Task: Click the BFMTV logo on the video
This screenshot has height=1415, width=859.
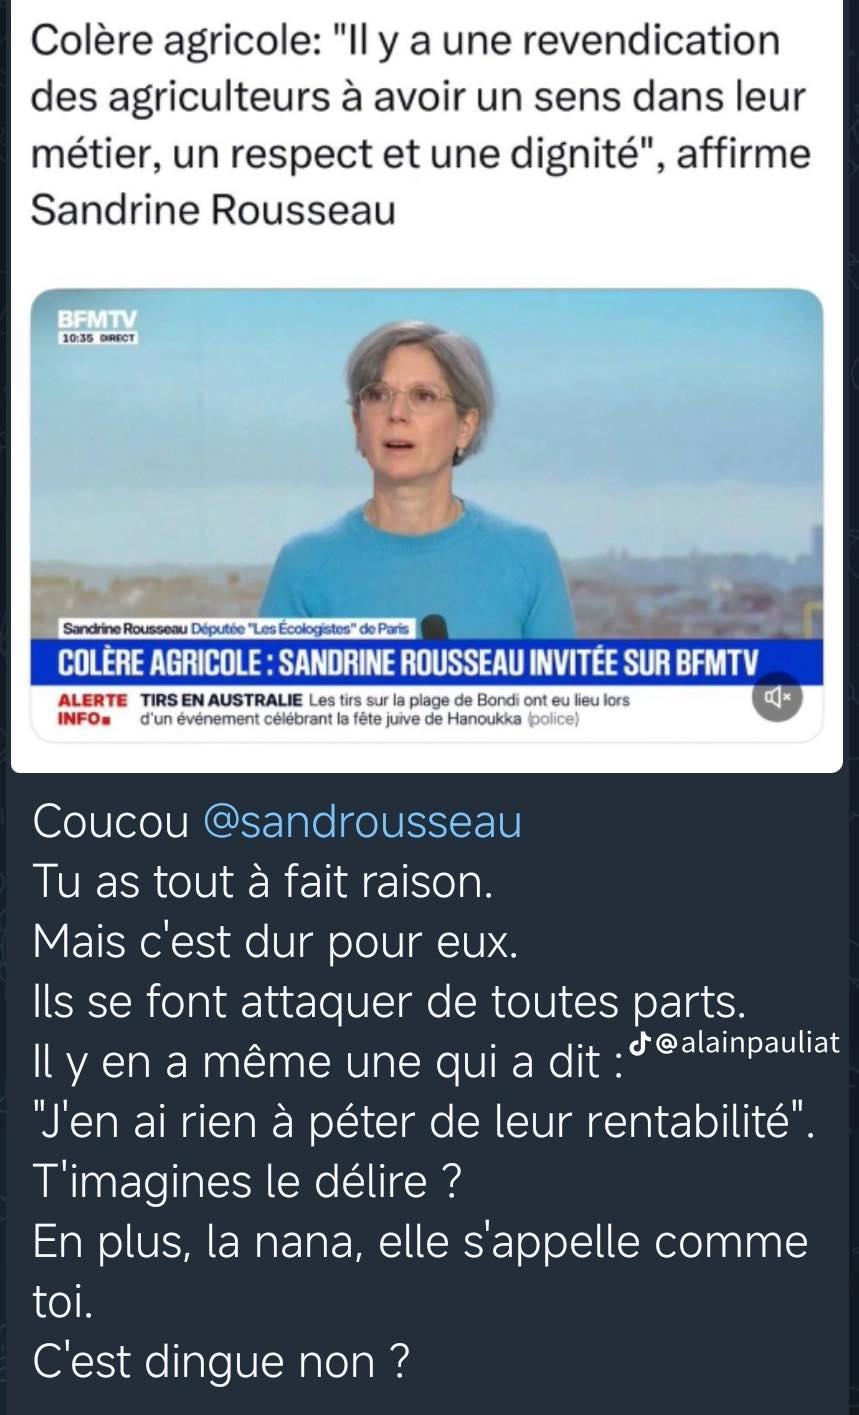Action: click(97, 320)
